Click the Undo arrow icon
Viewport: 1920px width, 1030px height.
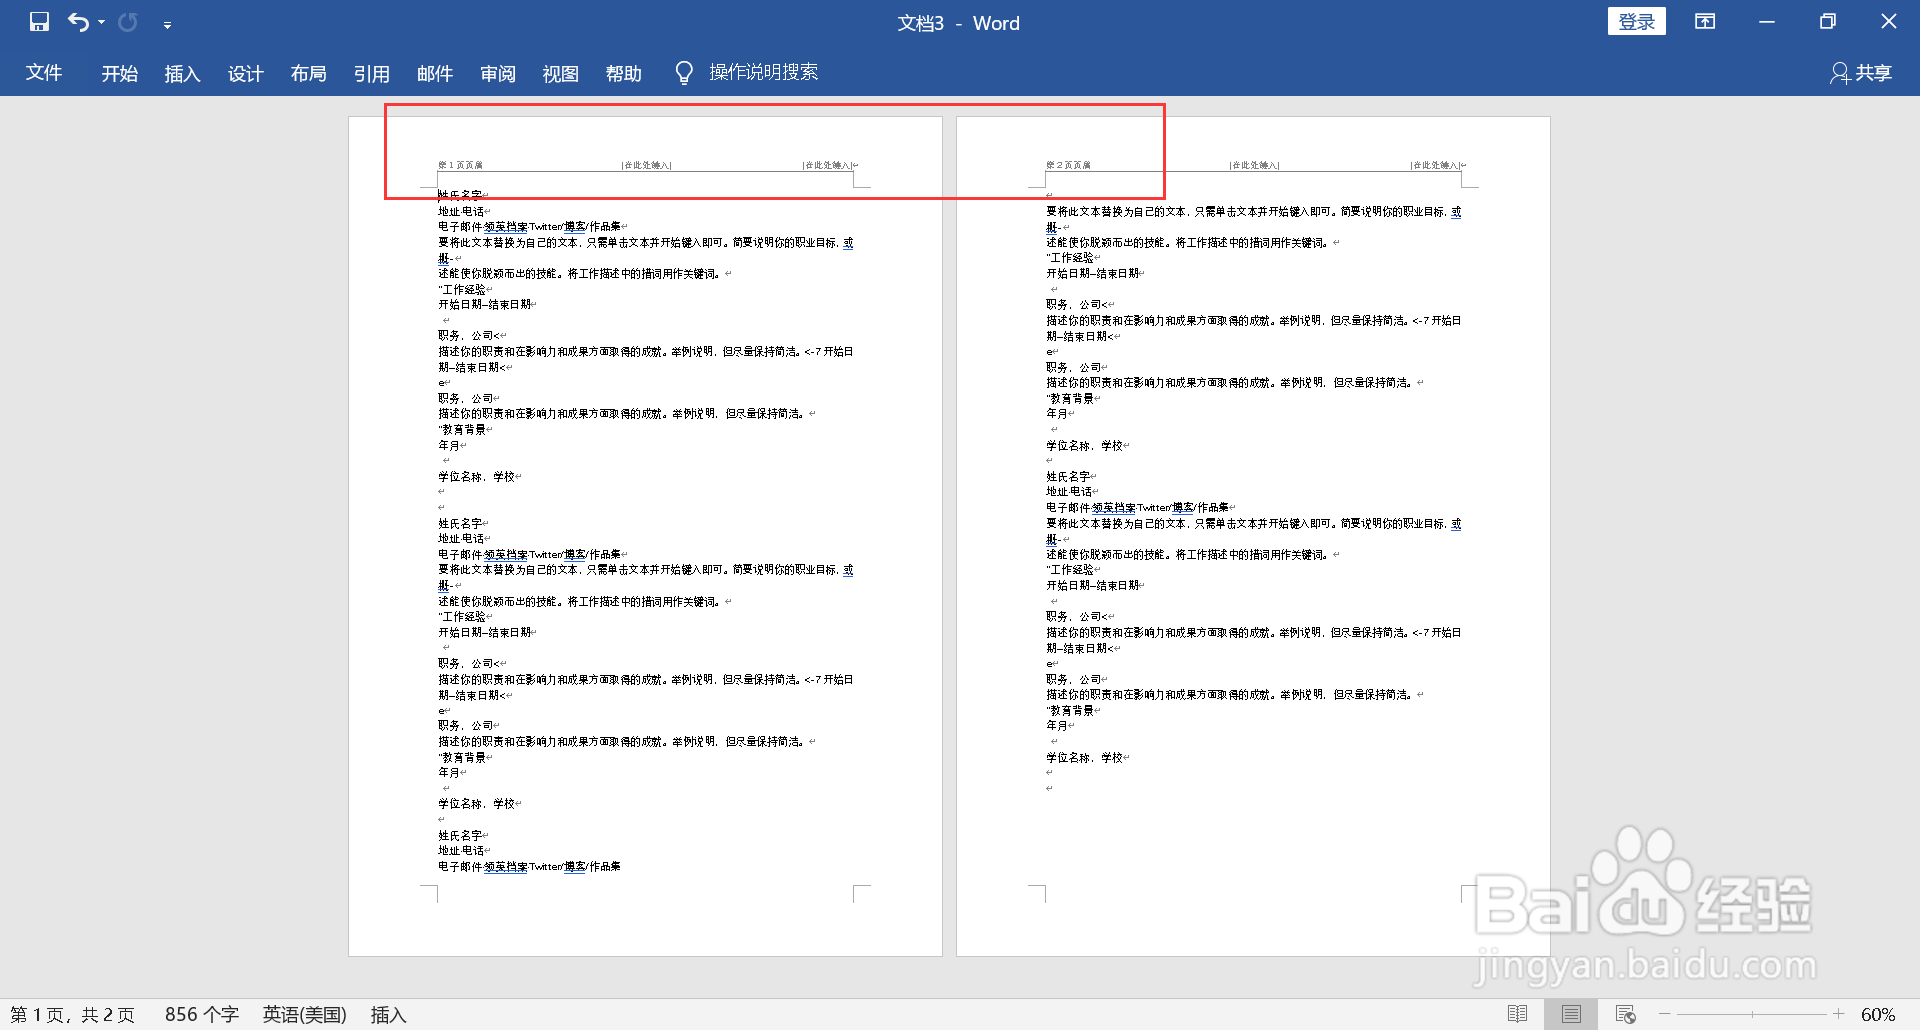[x=78, y=21]
